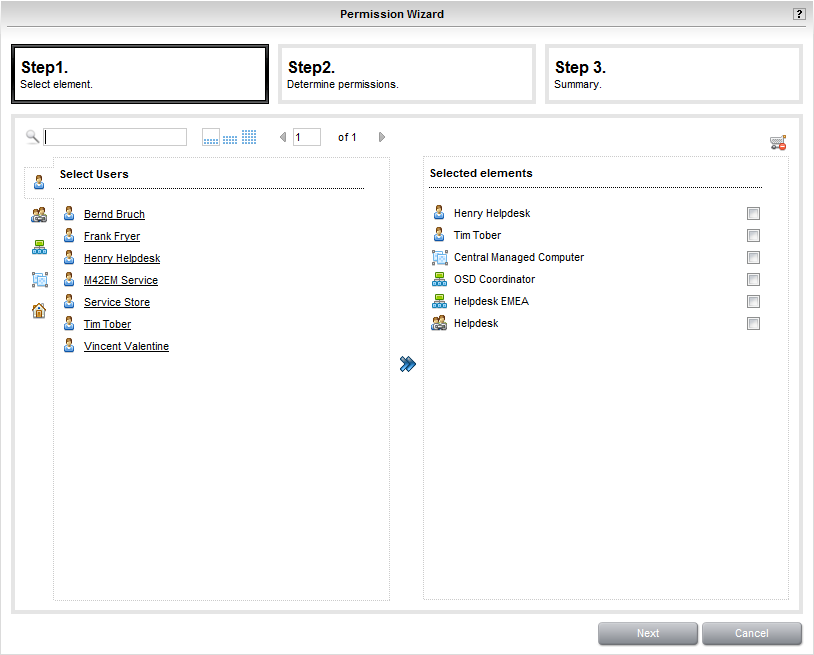The width and height of the screenshot is (814, 655).
Task: Open the M42EM Service link
Action: pos(121,280)
